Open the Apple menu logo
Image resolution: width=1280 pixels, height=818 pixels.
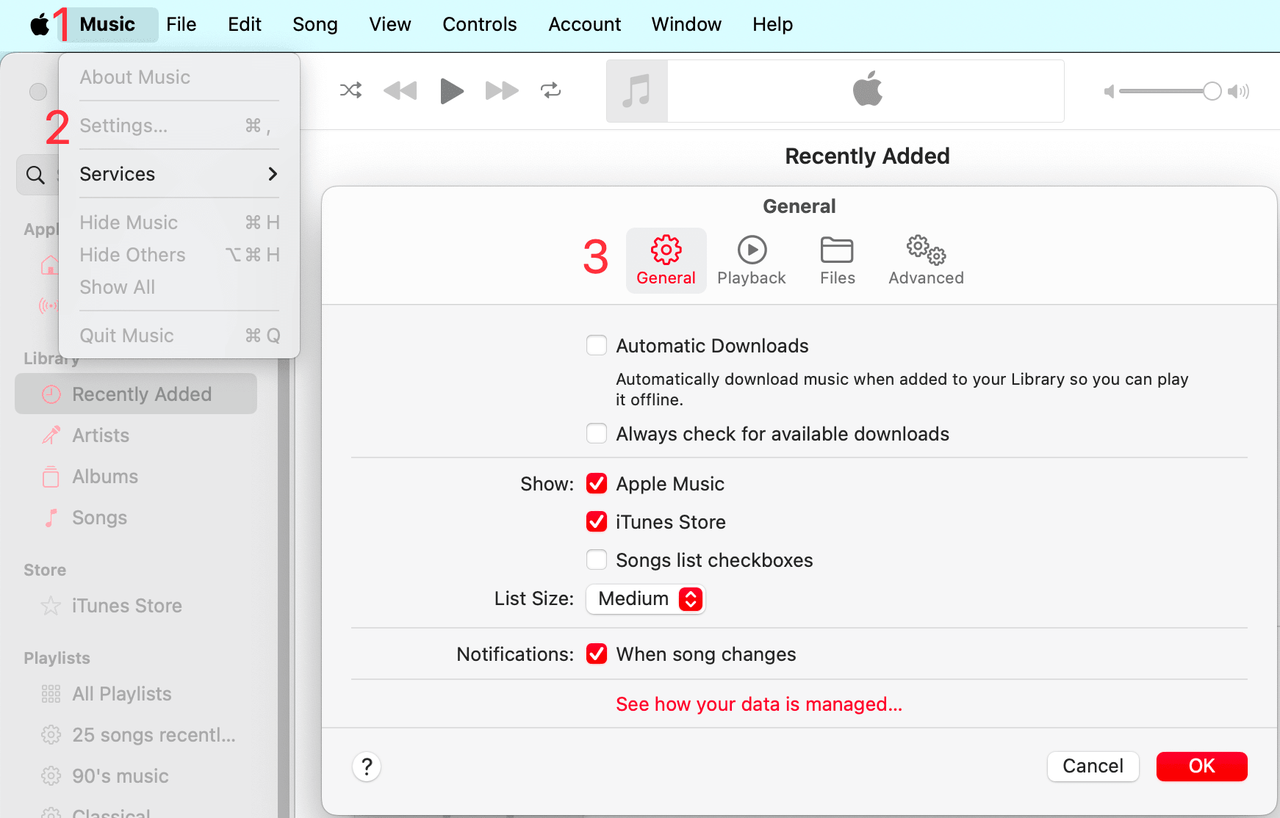coord(39,24)
